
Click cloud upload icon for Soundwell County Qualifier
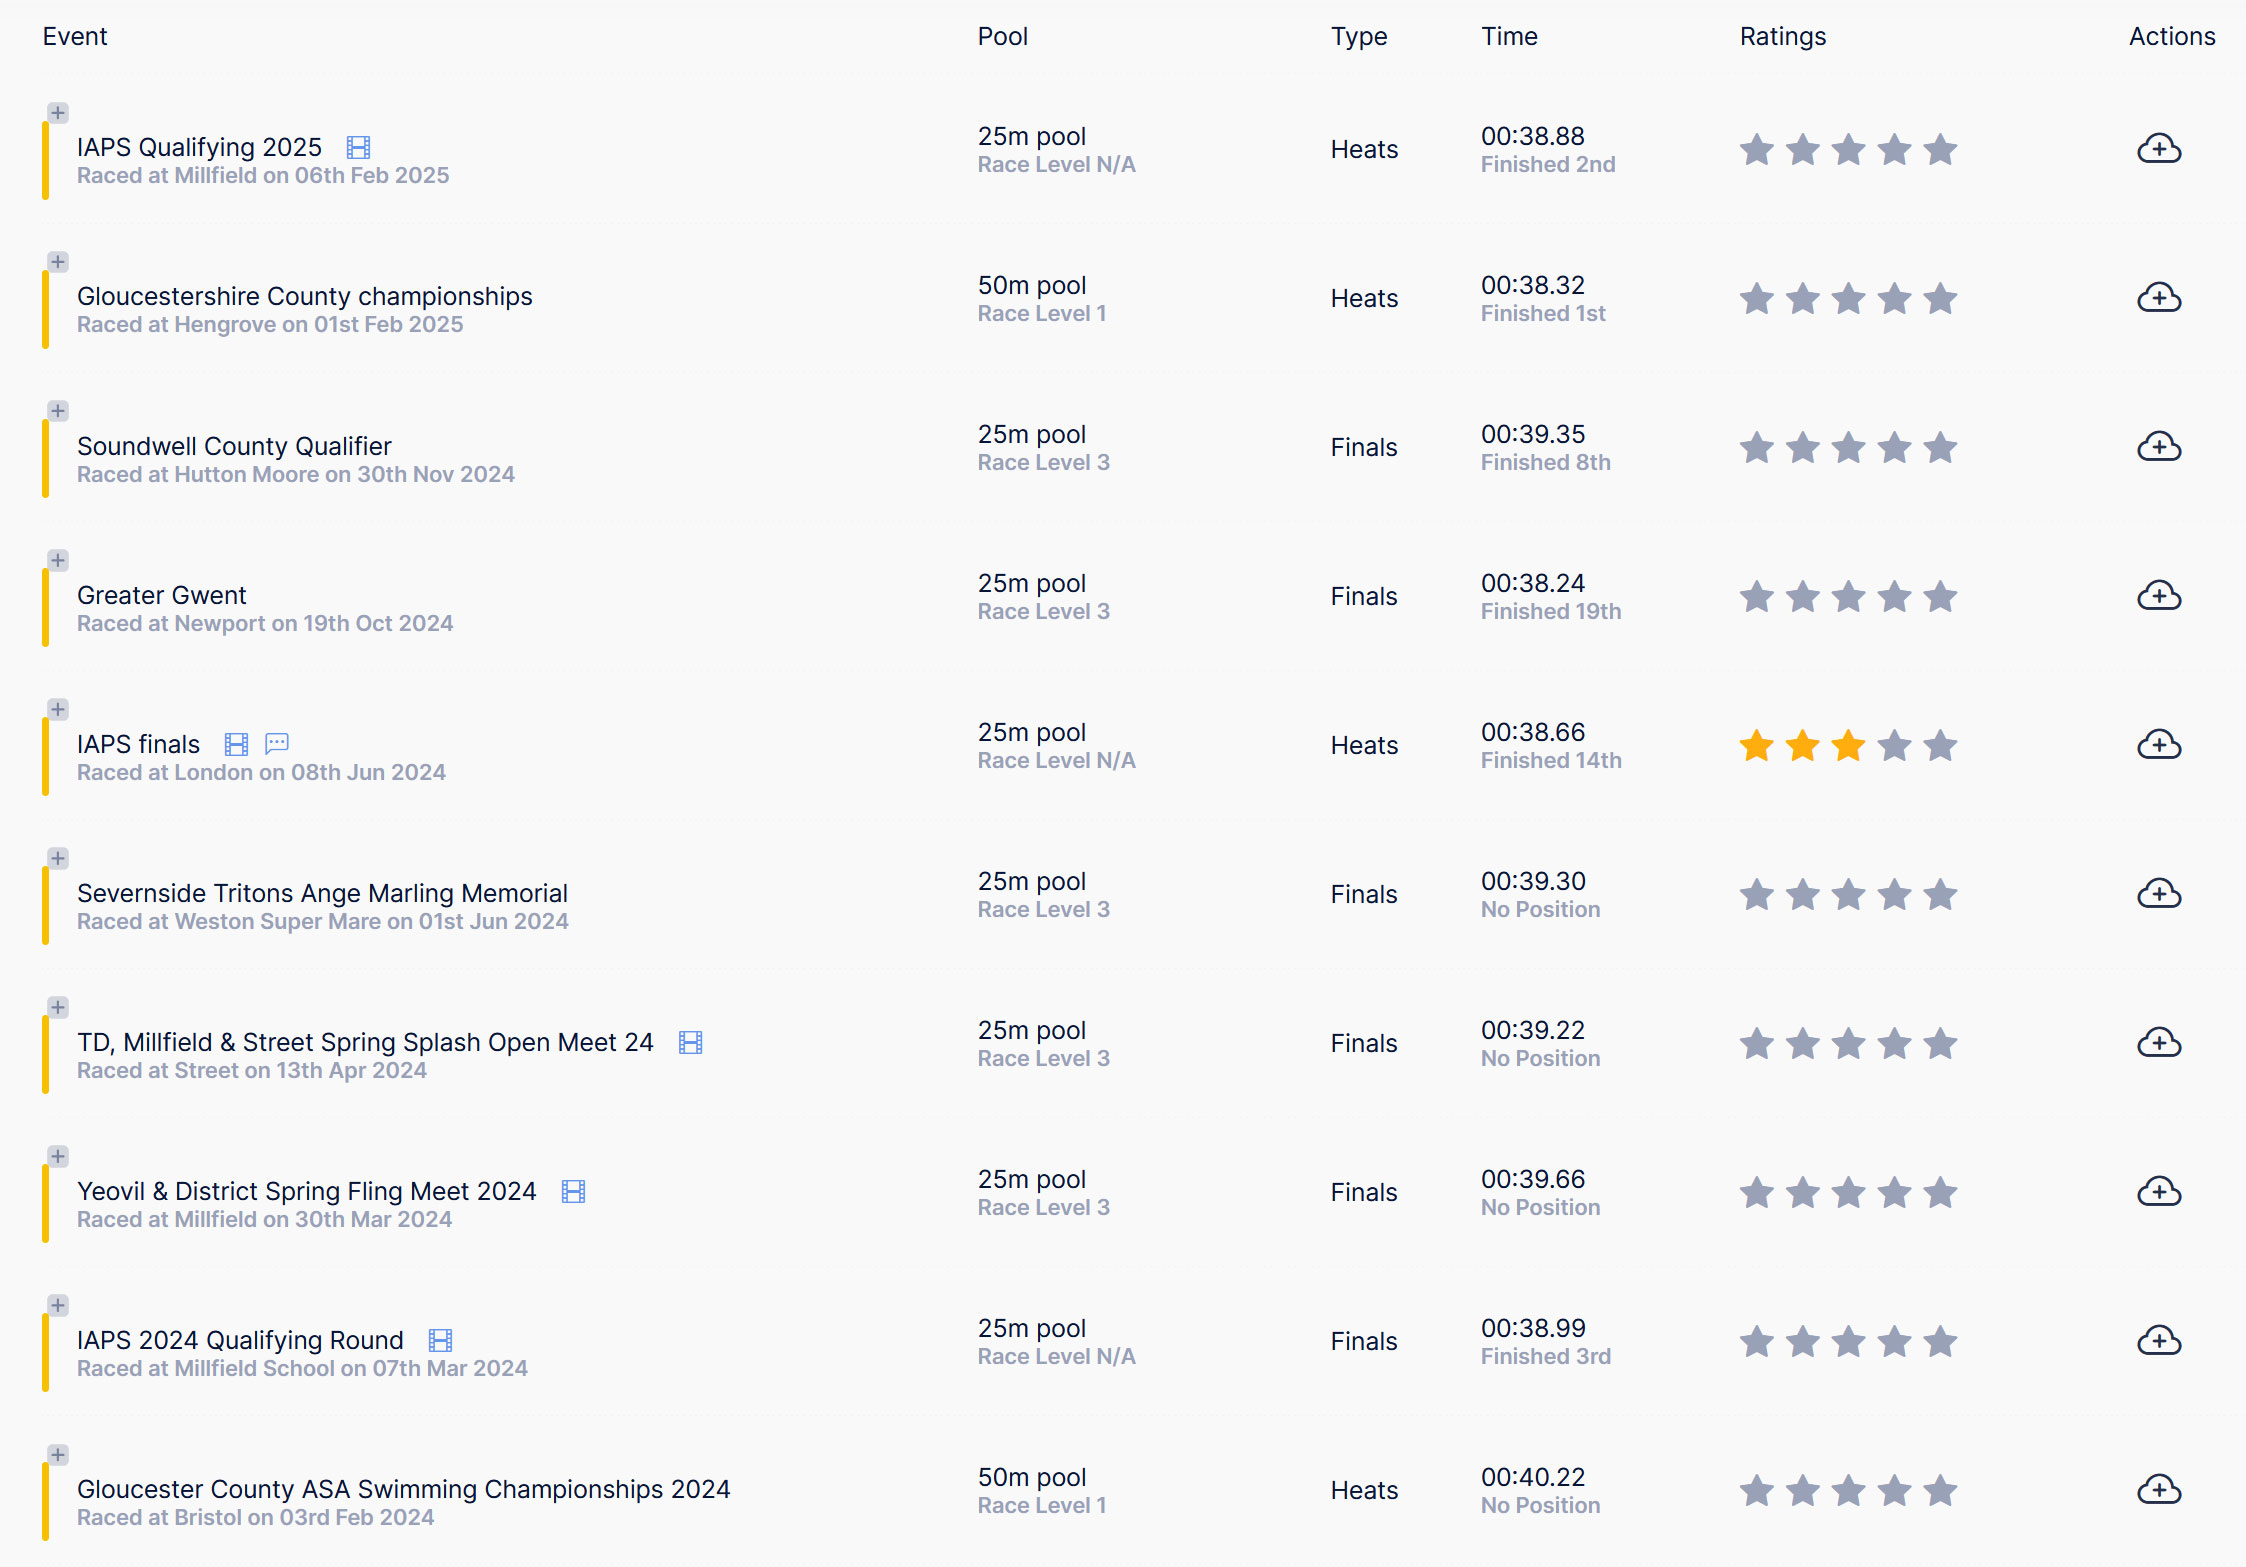tap(2159, 447)
